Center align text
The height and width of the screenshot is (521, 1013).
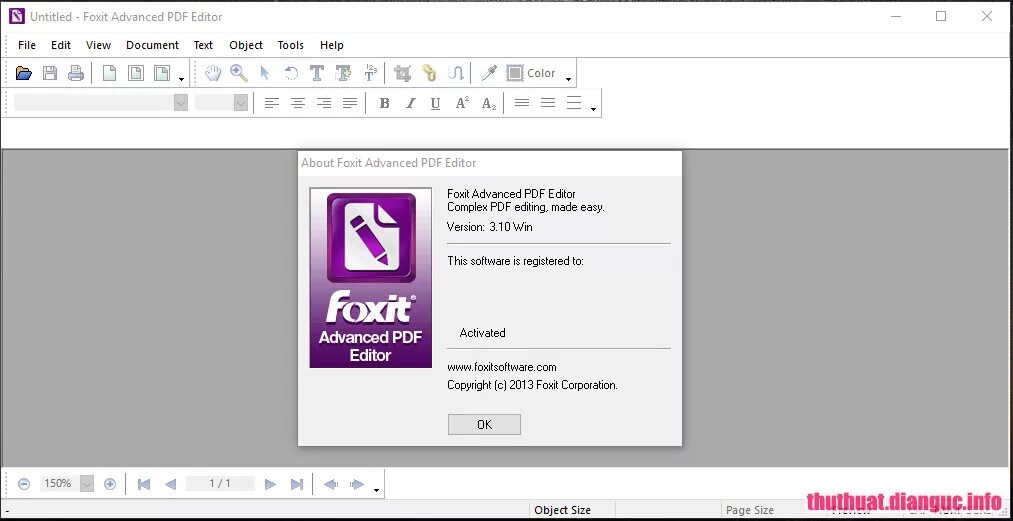click(298, 103)
